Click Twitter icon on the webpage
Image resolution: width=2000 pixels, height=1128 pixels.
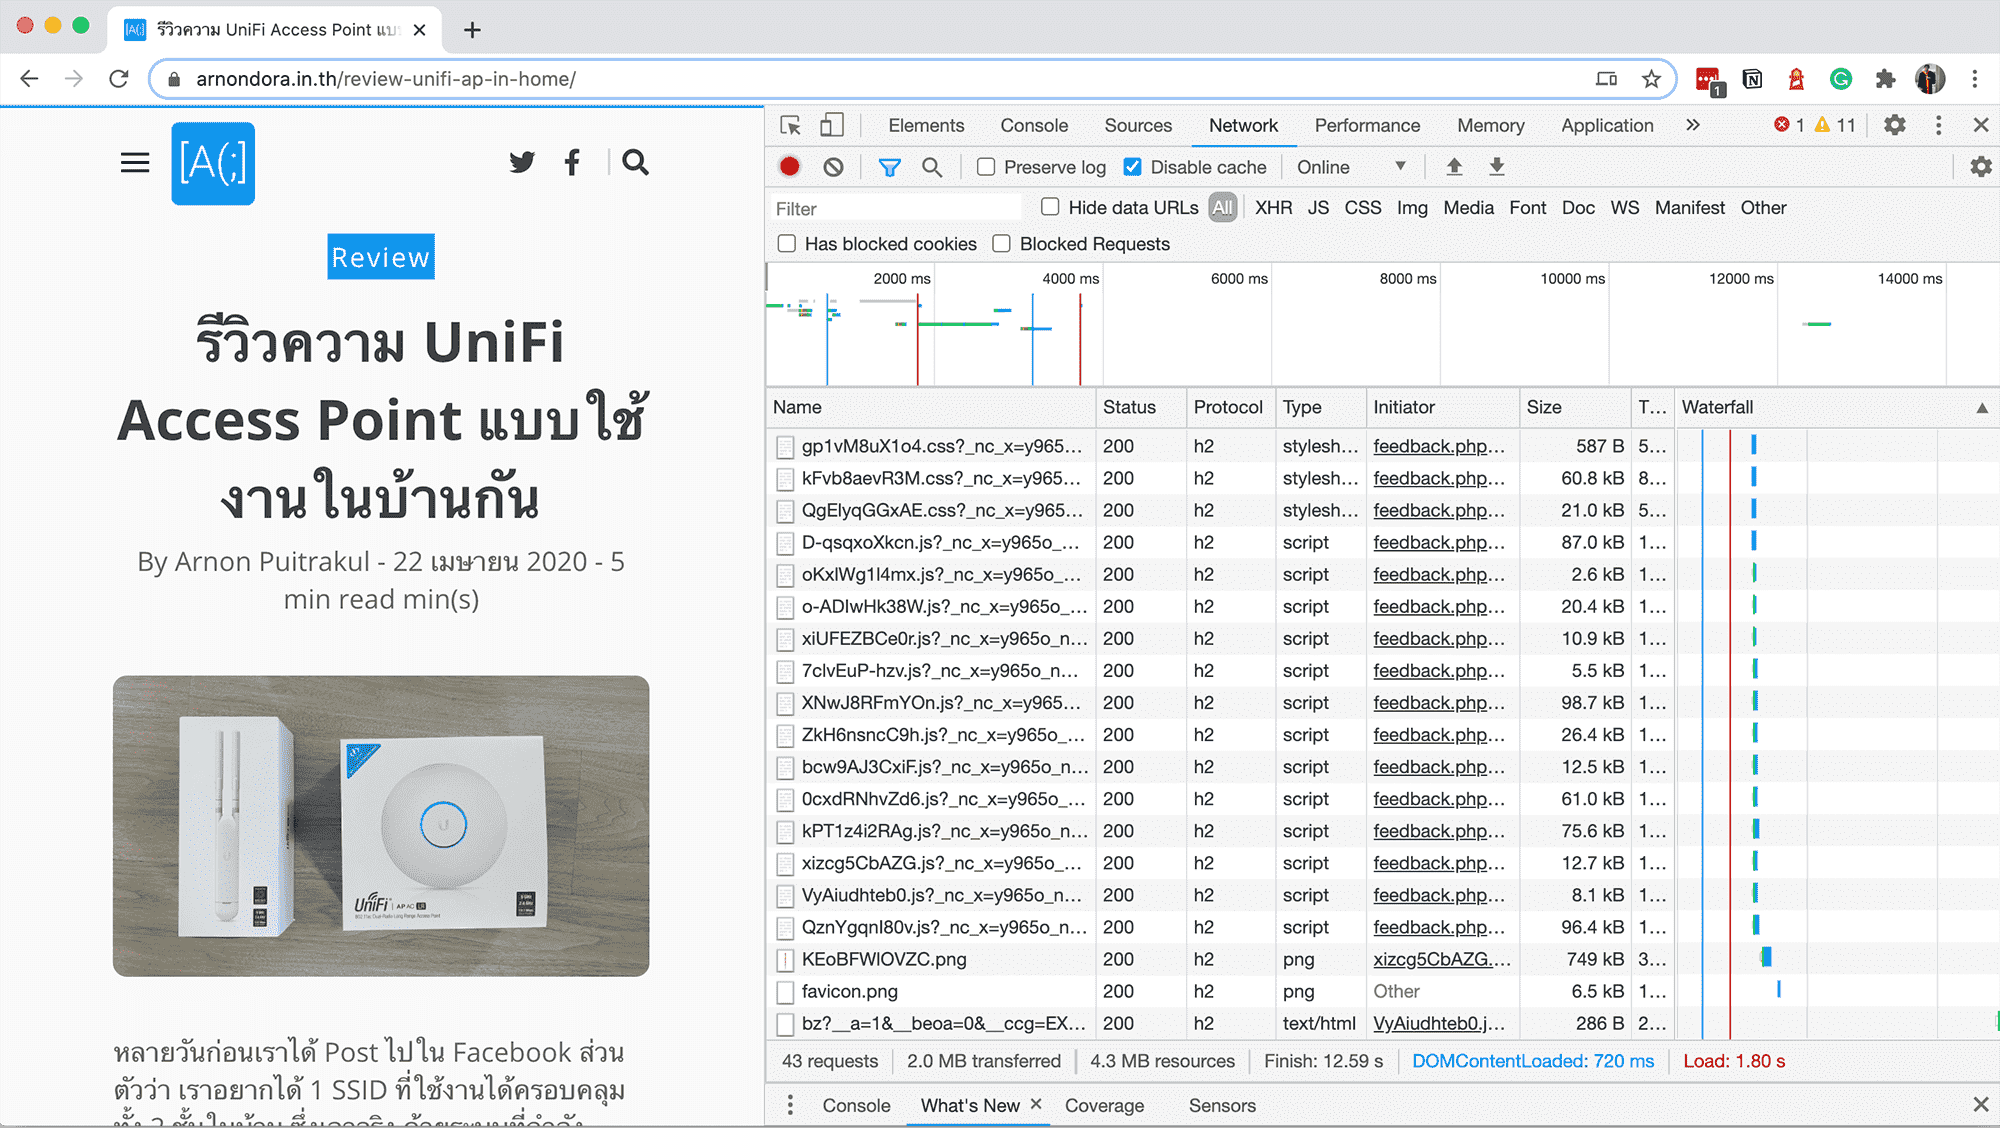pyautogui.click(x=522, y=162)
